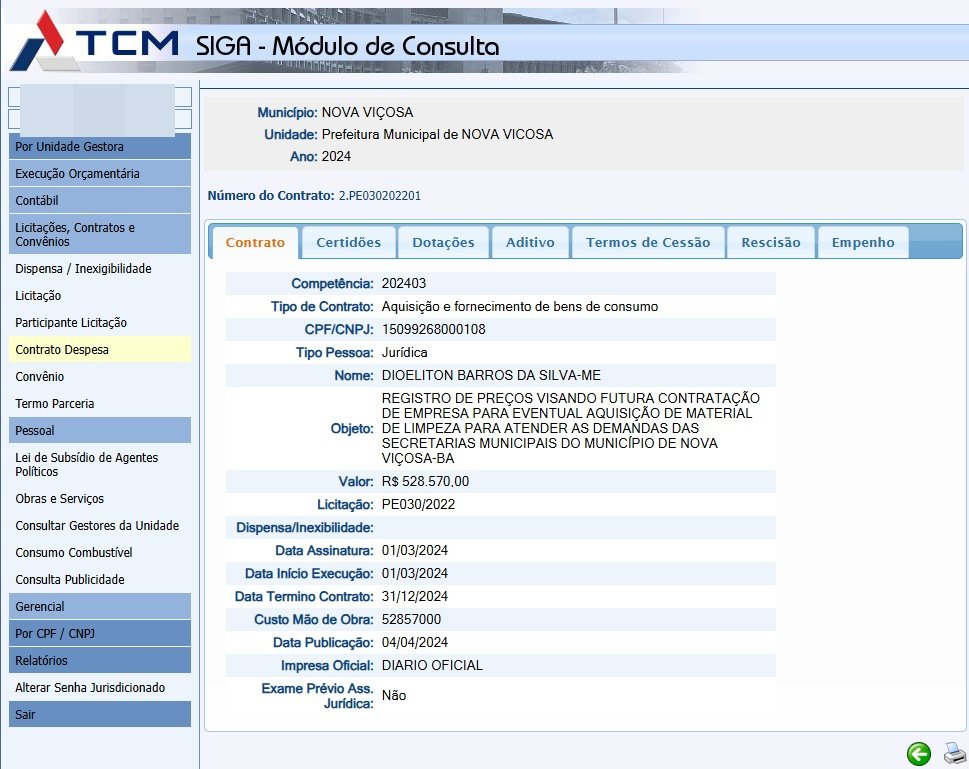
Task: Click the green back arrow icon
Action: click(918, 754)
